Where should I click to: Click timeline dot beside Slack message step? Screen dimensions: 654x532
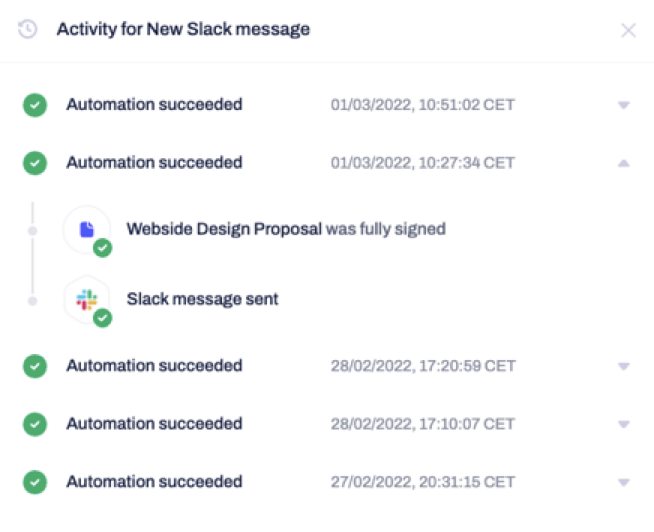[x=33, y=301]
